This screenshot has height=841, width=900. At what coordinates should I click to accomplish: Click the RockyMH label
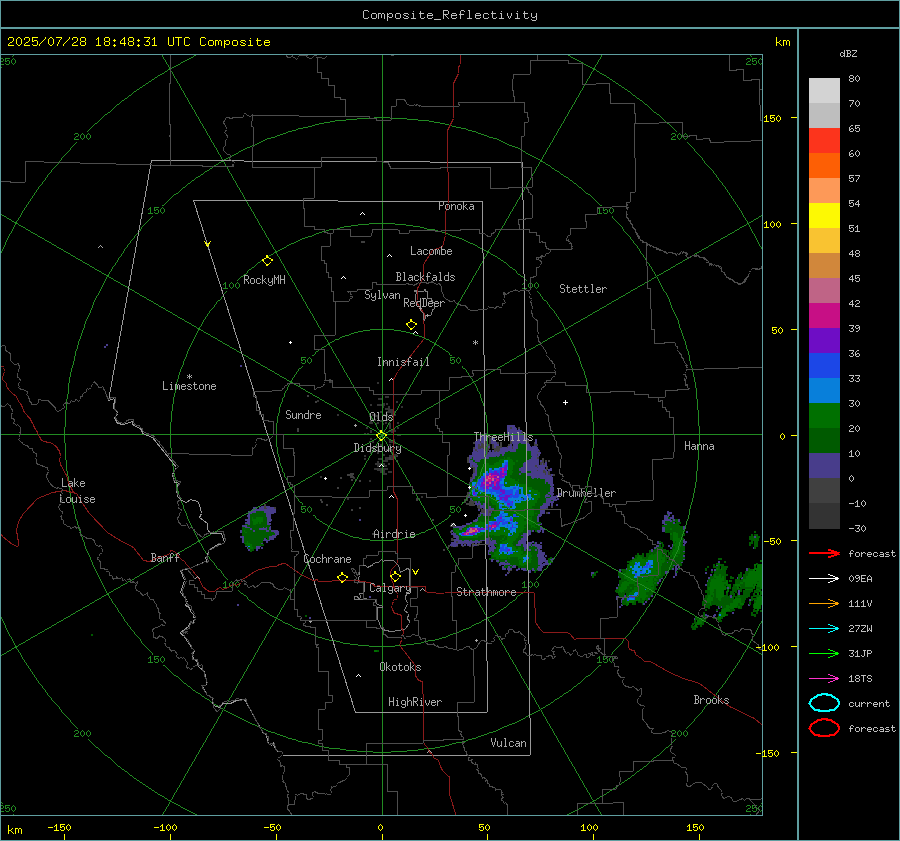point(264,280)
